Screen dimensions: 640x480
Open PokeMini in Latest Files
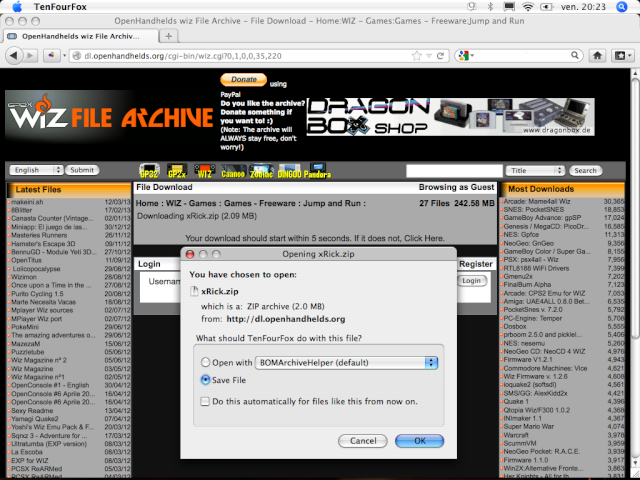click(25, 327)
